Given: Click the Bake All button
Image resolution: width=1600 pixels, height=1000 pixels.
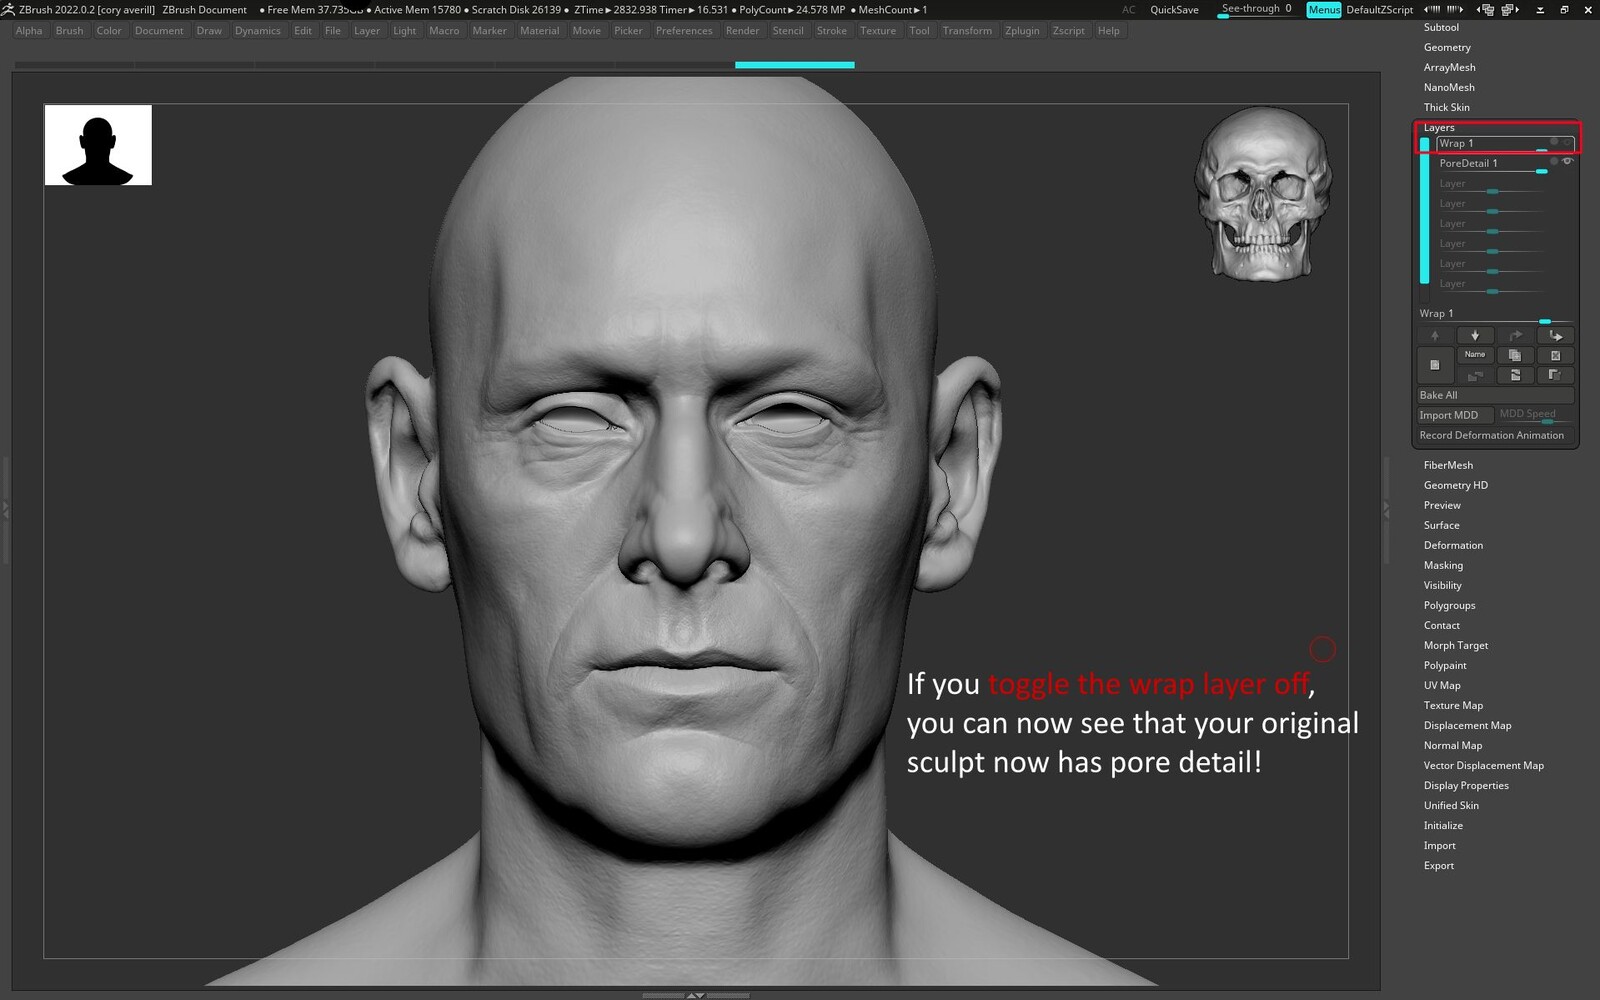Looking at the screenshot, I should (x=1495, y=396).
